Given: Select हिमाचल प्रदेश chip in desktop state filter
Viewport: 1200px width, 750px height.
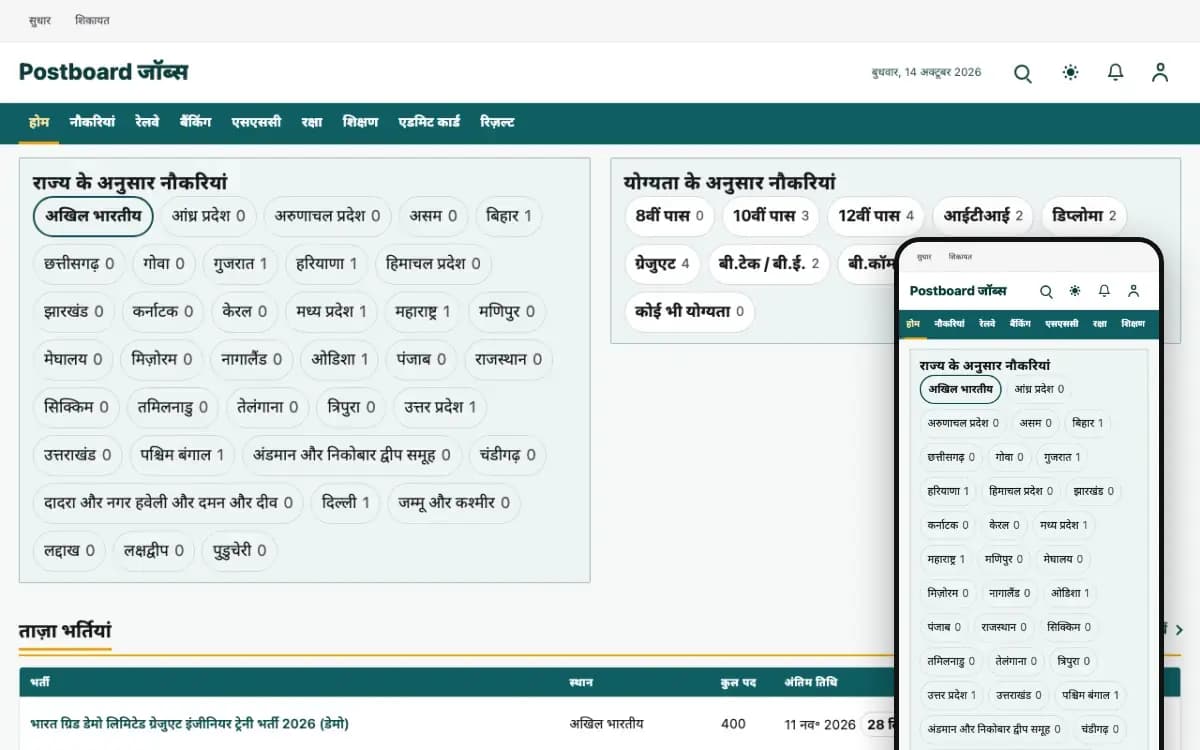Looking at the screenshot, I should (x=433, y=264).
